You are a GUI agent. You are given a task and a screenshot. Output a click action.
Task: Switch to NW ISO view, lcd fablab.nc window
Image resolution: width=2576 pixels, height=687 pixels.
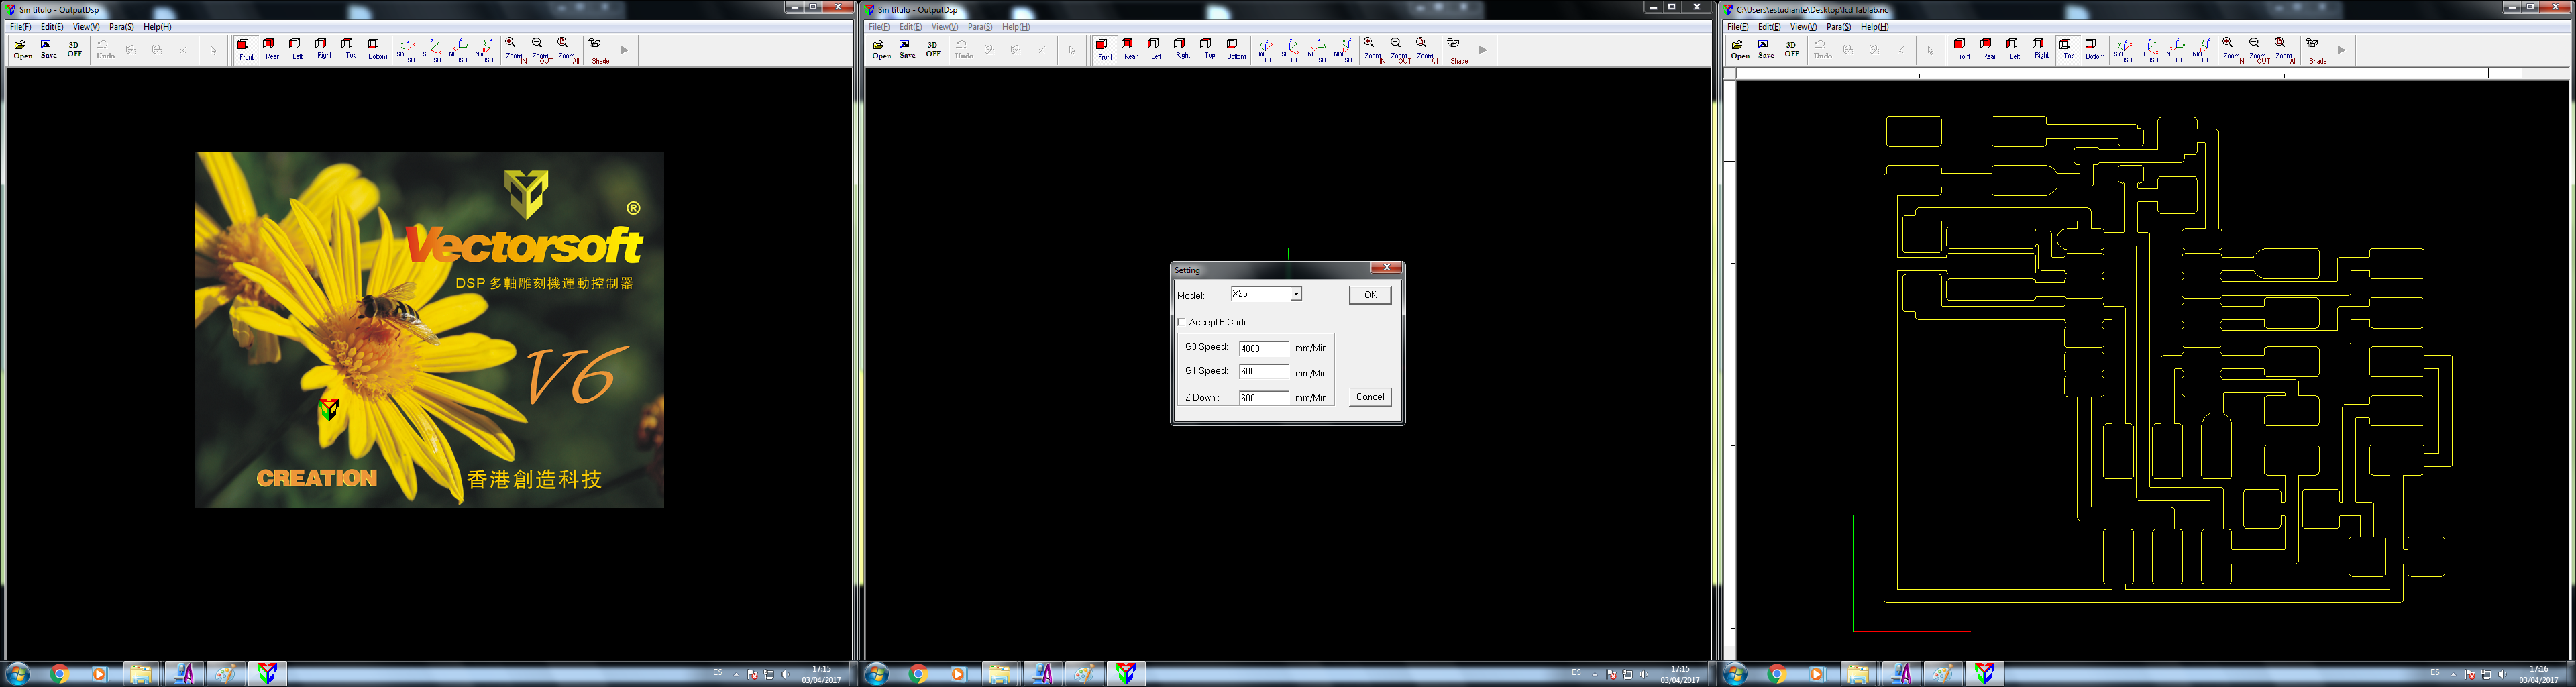(2202, 50)
